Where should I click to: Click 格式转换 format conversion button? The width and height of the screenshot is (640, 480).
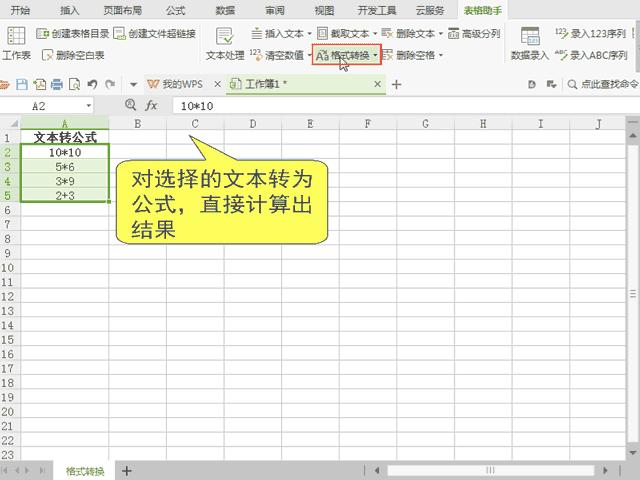347,55
